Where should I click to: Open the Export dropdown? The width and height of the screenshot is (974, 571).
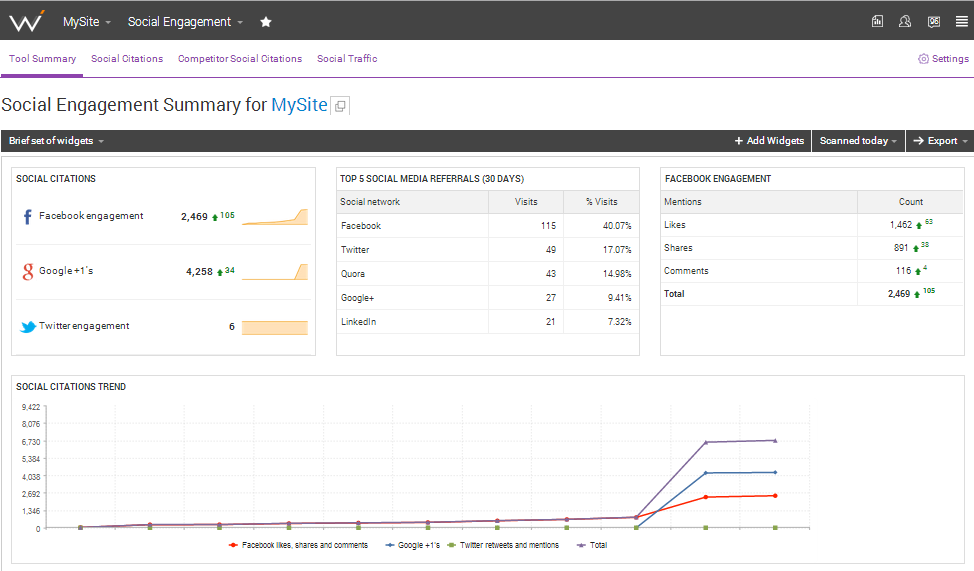point(940,141)
